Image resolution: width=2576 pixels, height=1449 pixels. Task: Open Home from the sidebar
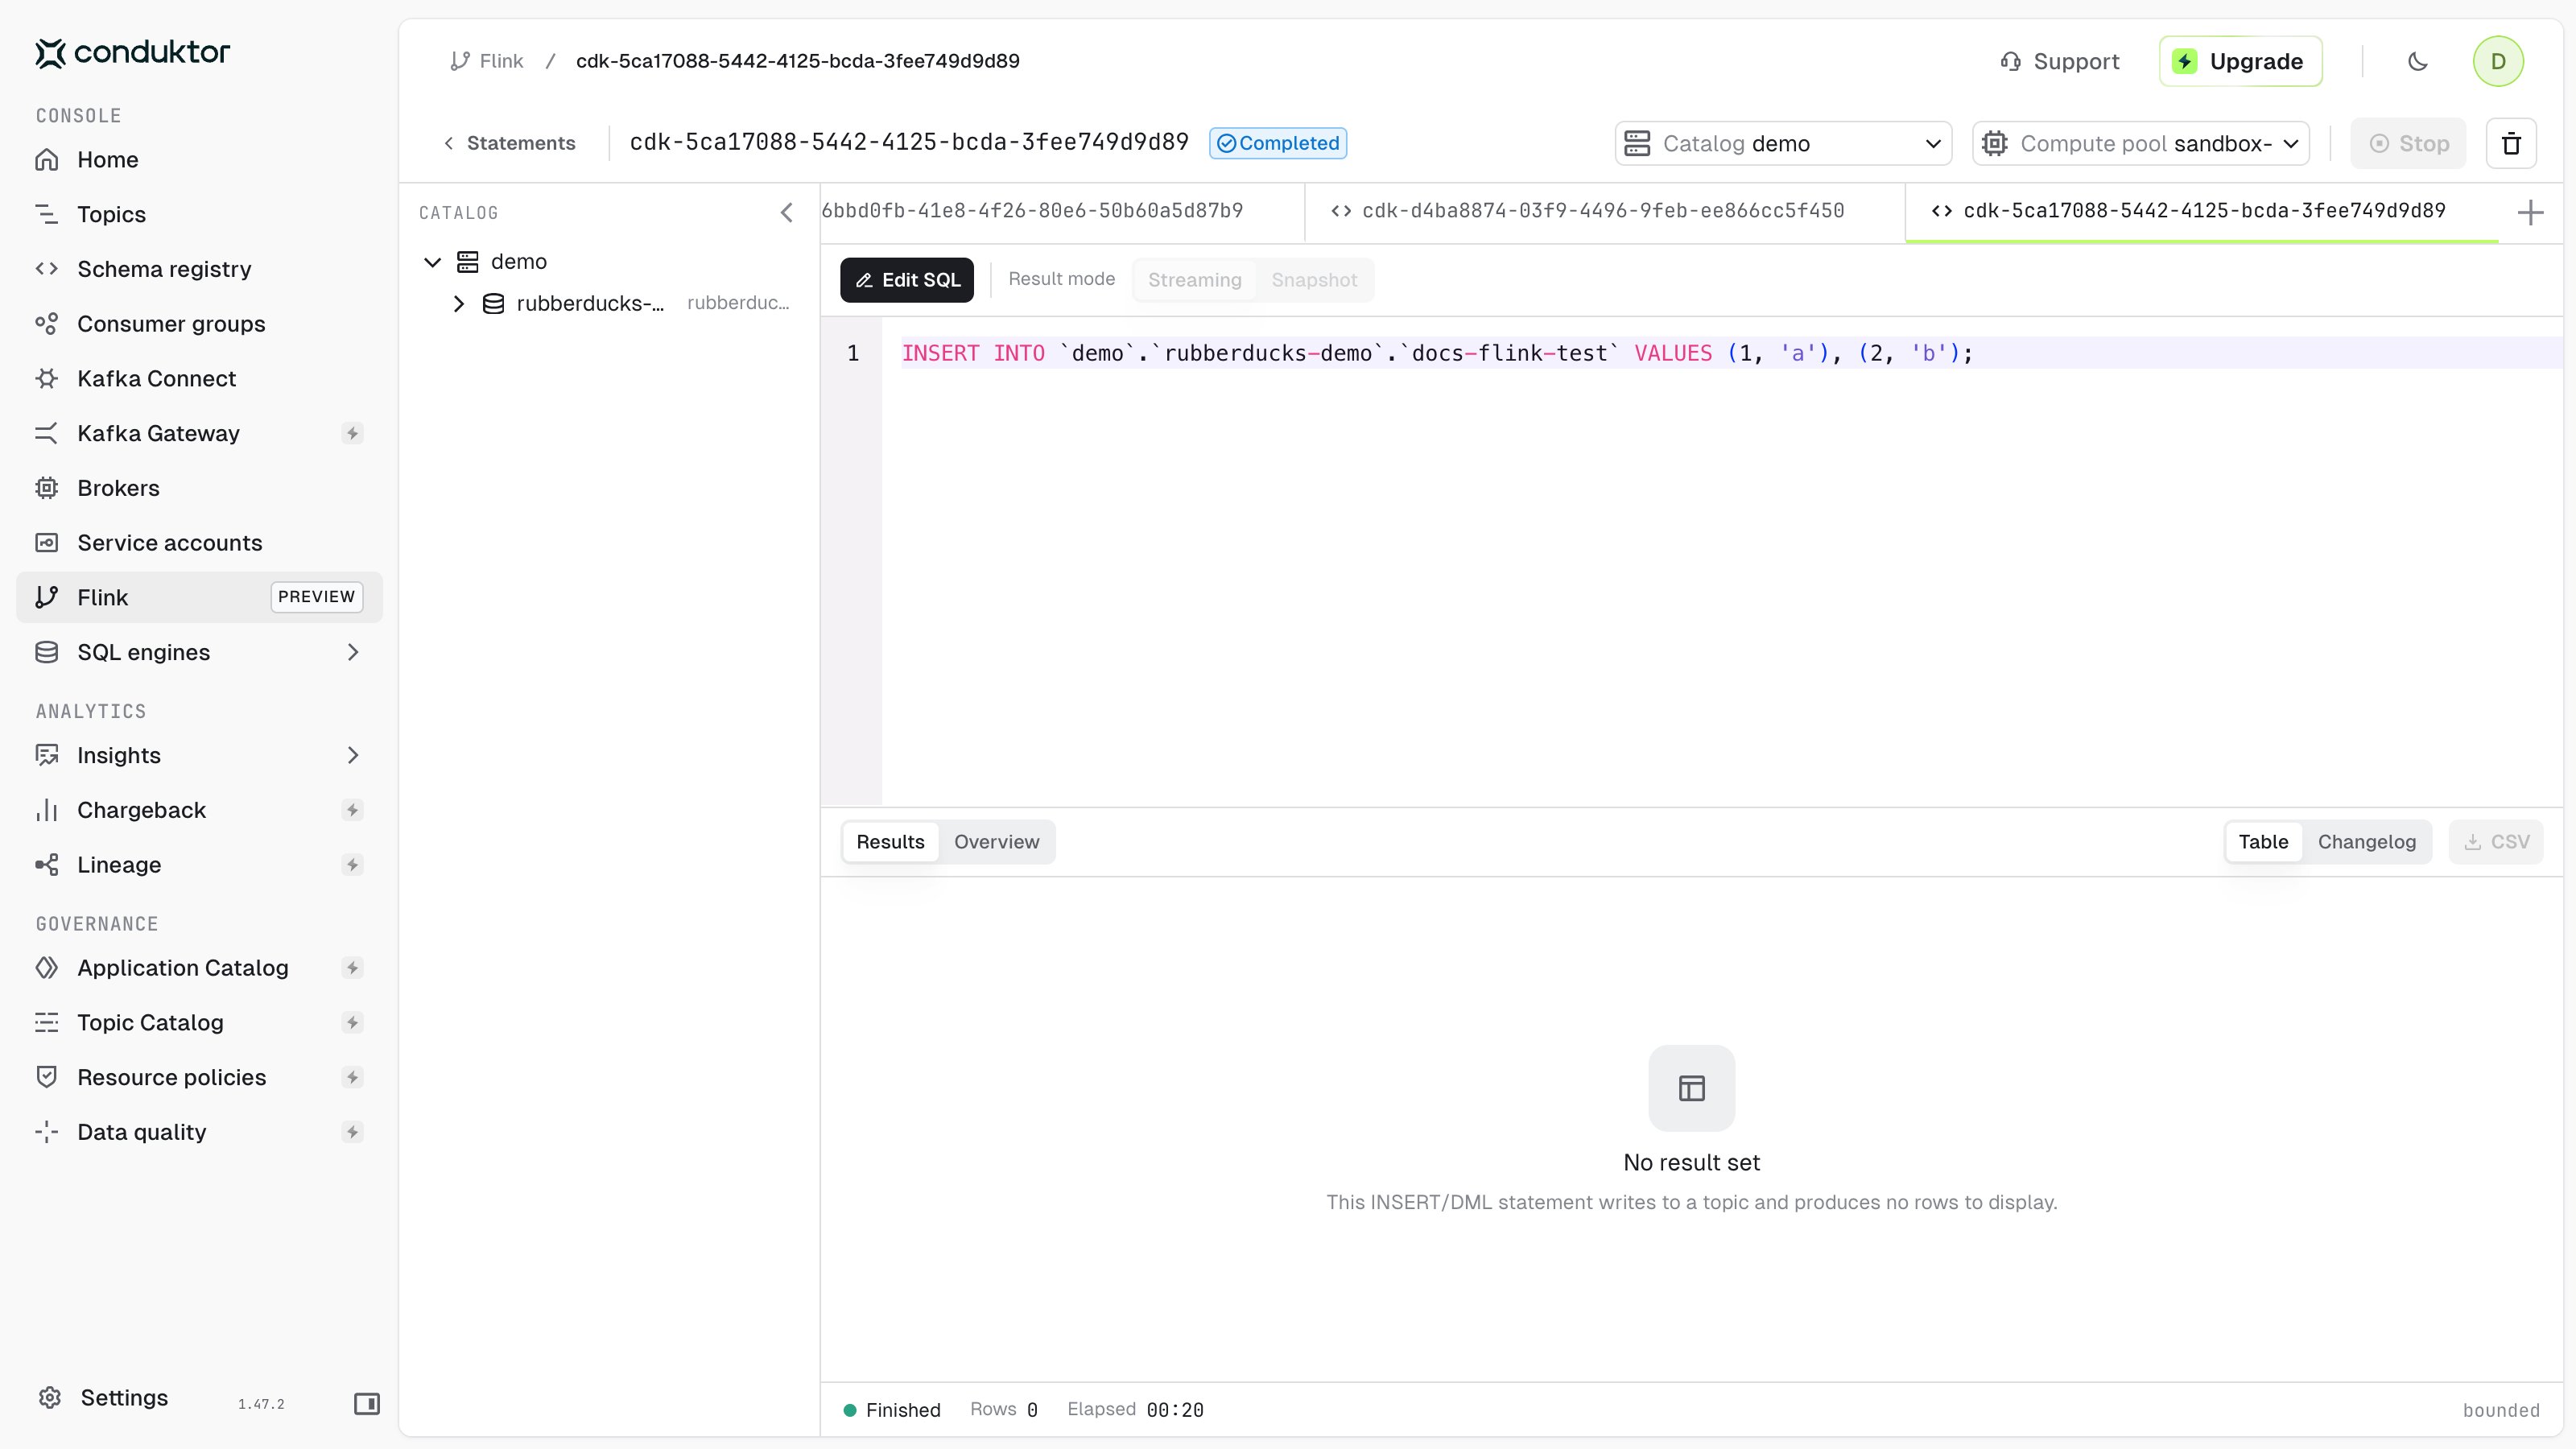point(199,160)
